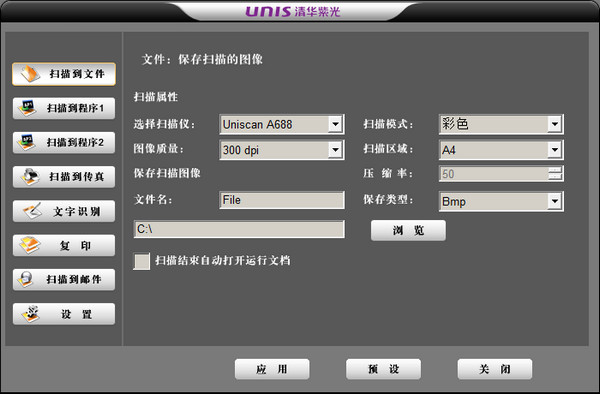
Task: Click the 设置 tools icon
Action: coord(31,314)
